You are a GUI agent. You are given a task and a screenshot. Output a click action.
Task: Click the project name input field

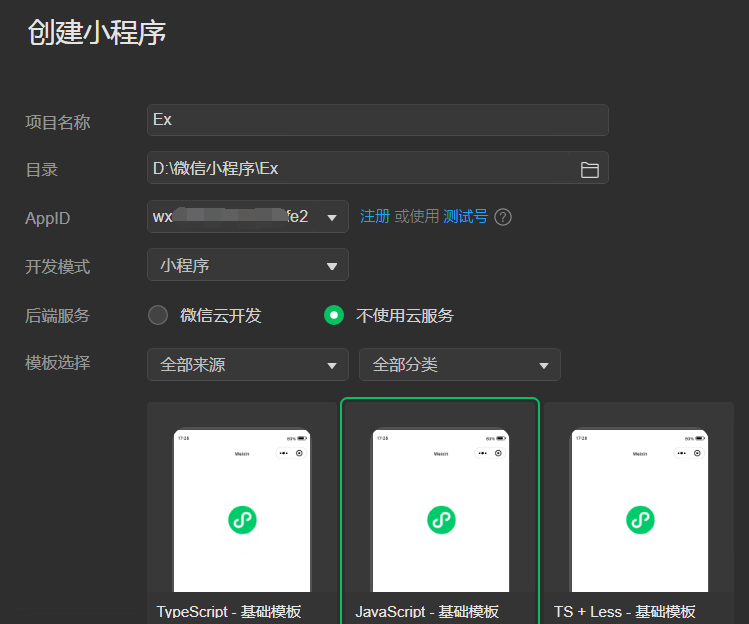[x=377, y=120]
